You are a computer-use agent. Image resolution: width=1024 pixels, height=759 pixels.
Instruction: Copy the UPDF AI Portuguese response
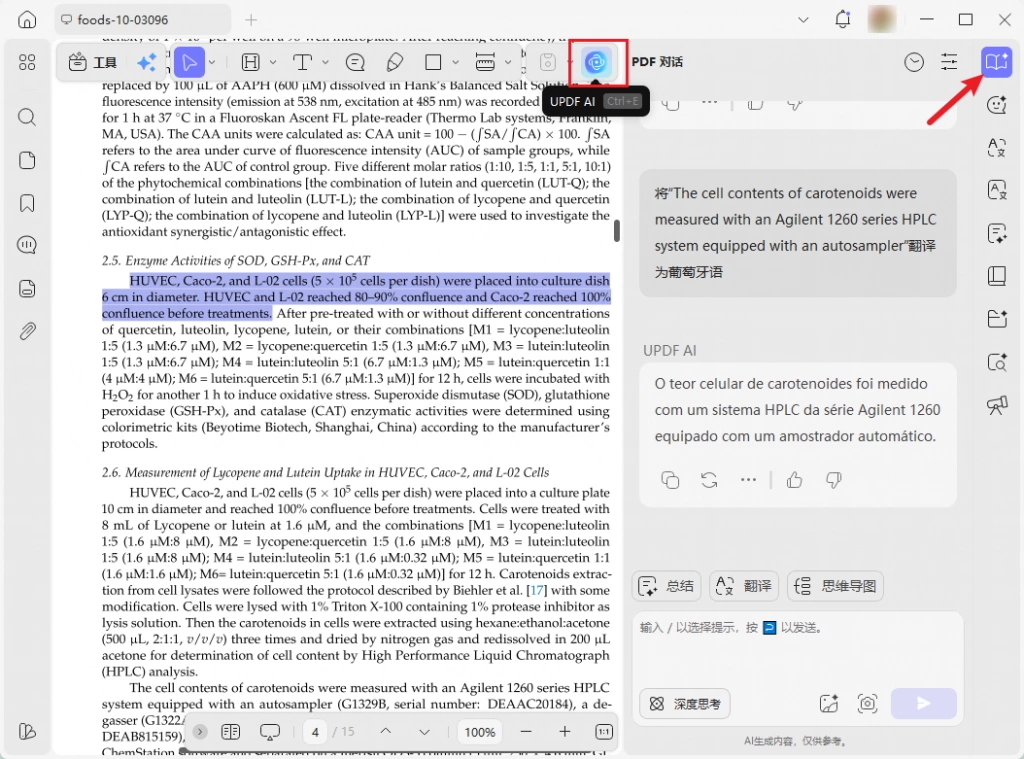click(x=670, y=480)
